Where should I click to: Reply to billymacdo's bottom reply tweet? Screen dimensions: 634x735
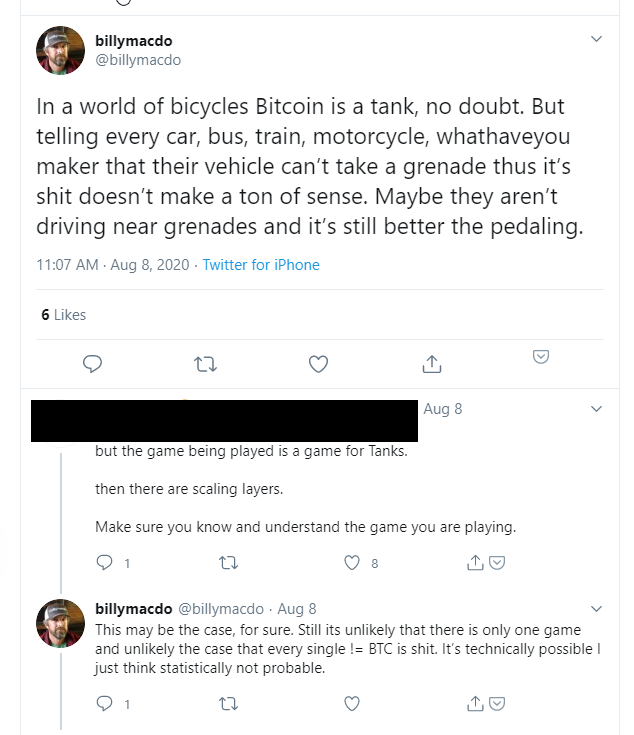click(104, 704)
